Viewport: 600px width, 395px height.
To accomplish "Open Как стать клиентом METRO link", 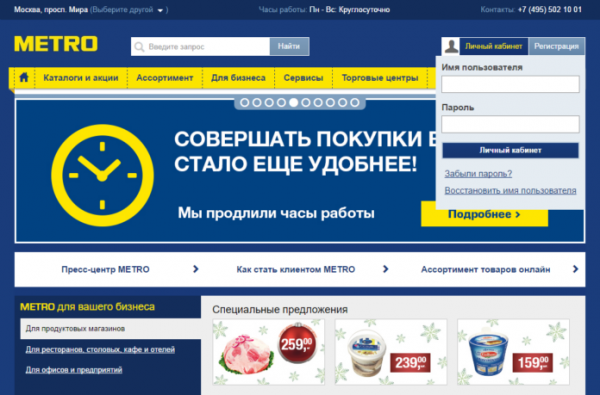I will 296,269.
